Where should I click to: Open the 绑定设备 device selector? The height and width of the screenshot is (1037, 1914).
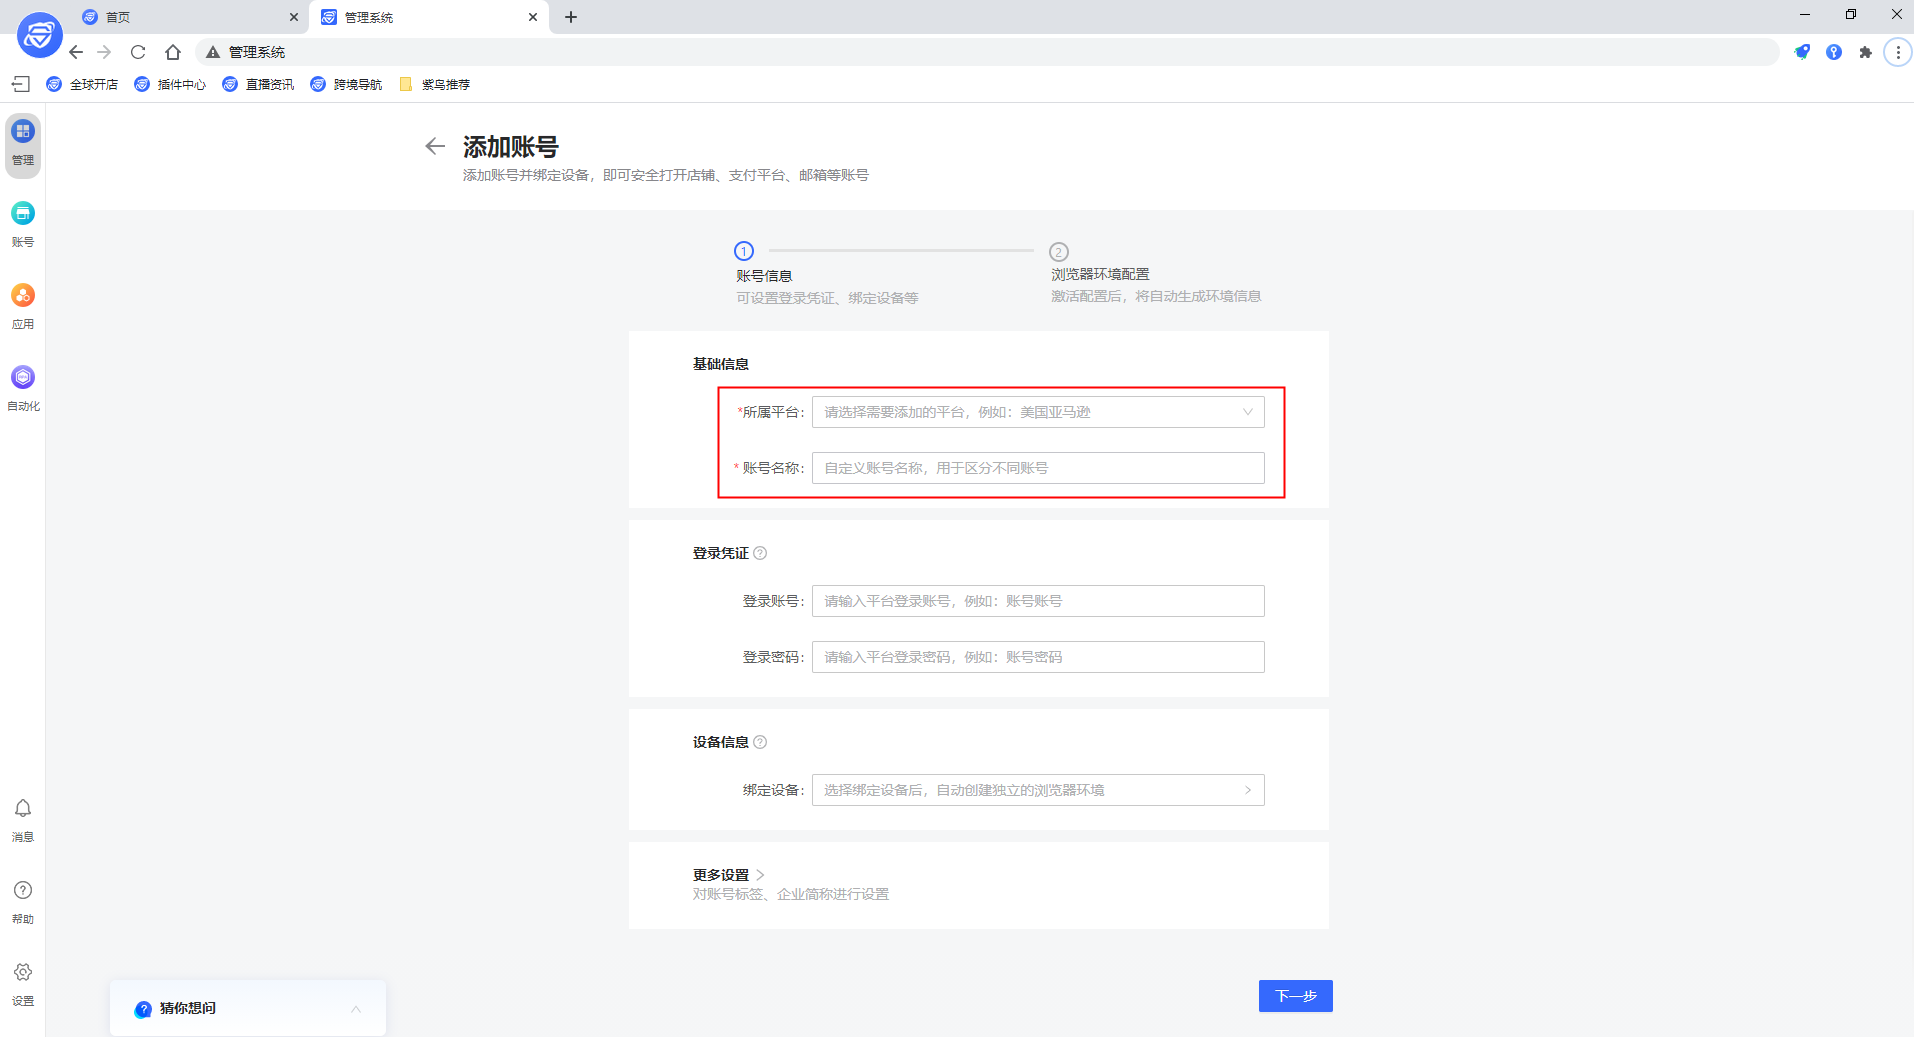click(1037, 789)
